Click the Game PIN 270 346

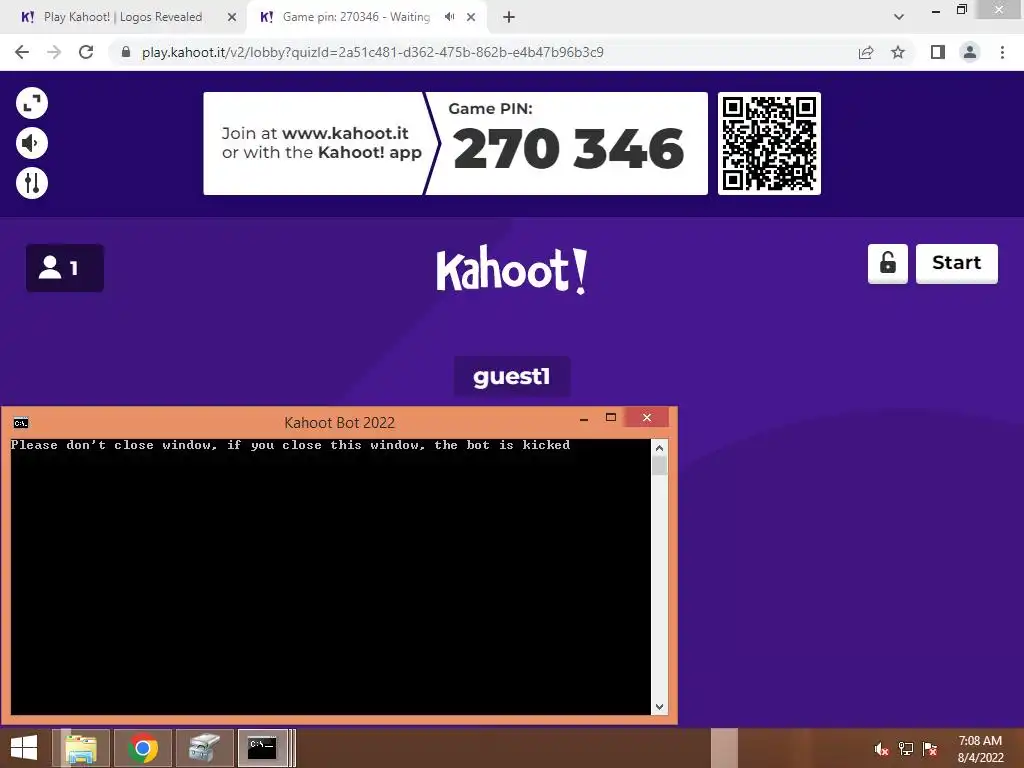(x=568, y=148)
